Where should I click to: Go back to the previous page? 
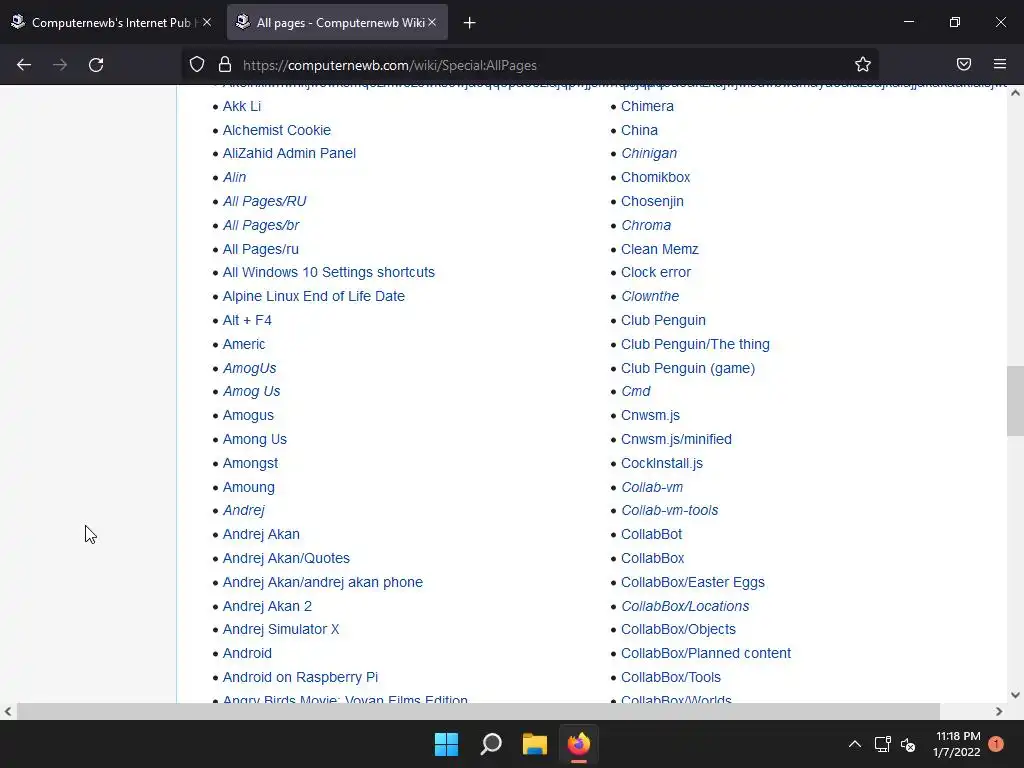point(24,65)
